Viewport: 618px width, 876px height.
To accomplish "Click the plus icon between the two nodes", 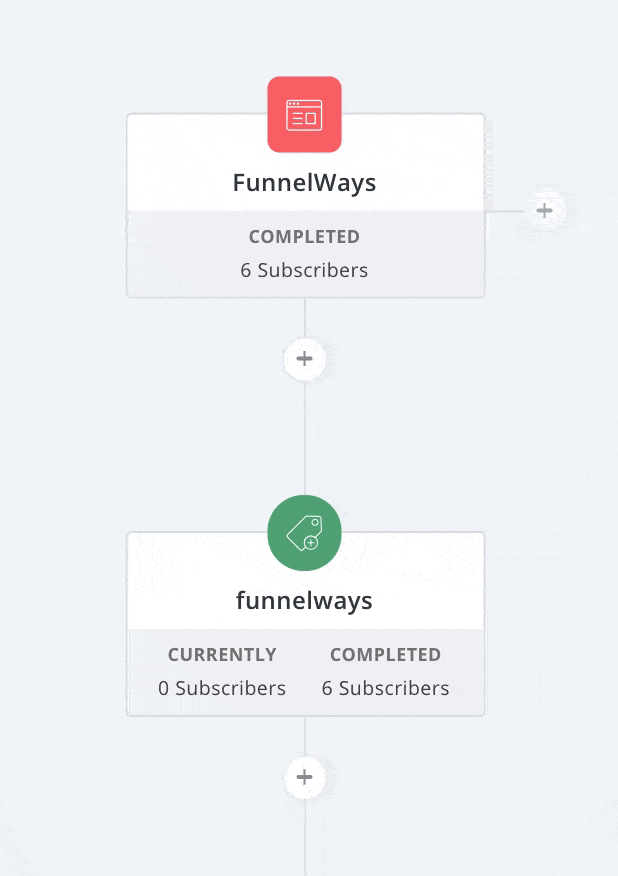I will tap(304, 358).
